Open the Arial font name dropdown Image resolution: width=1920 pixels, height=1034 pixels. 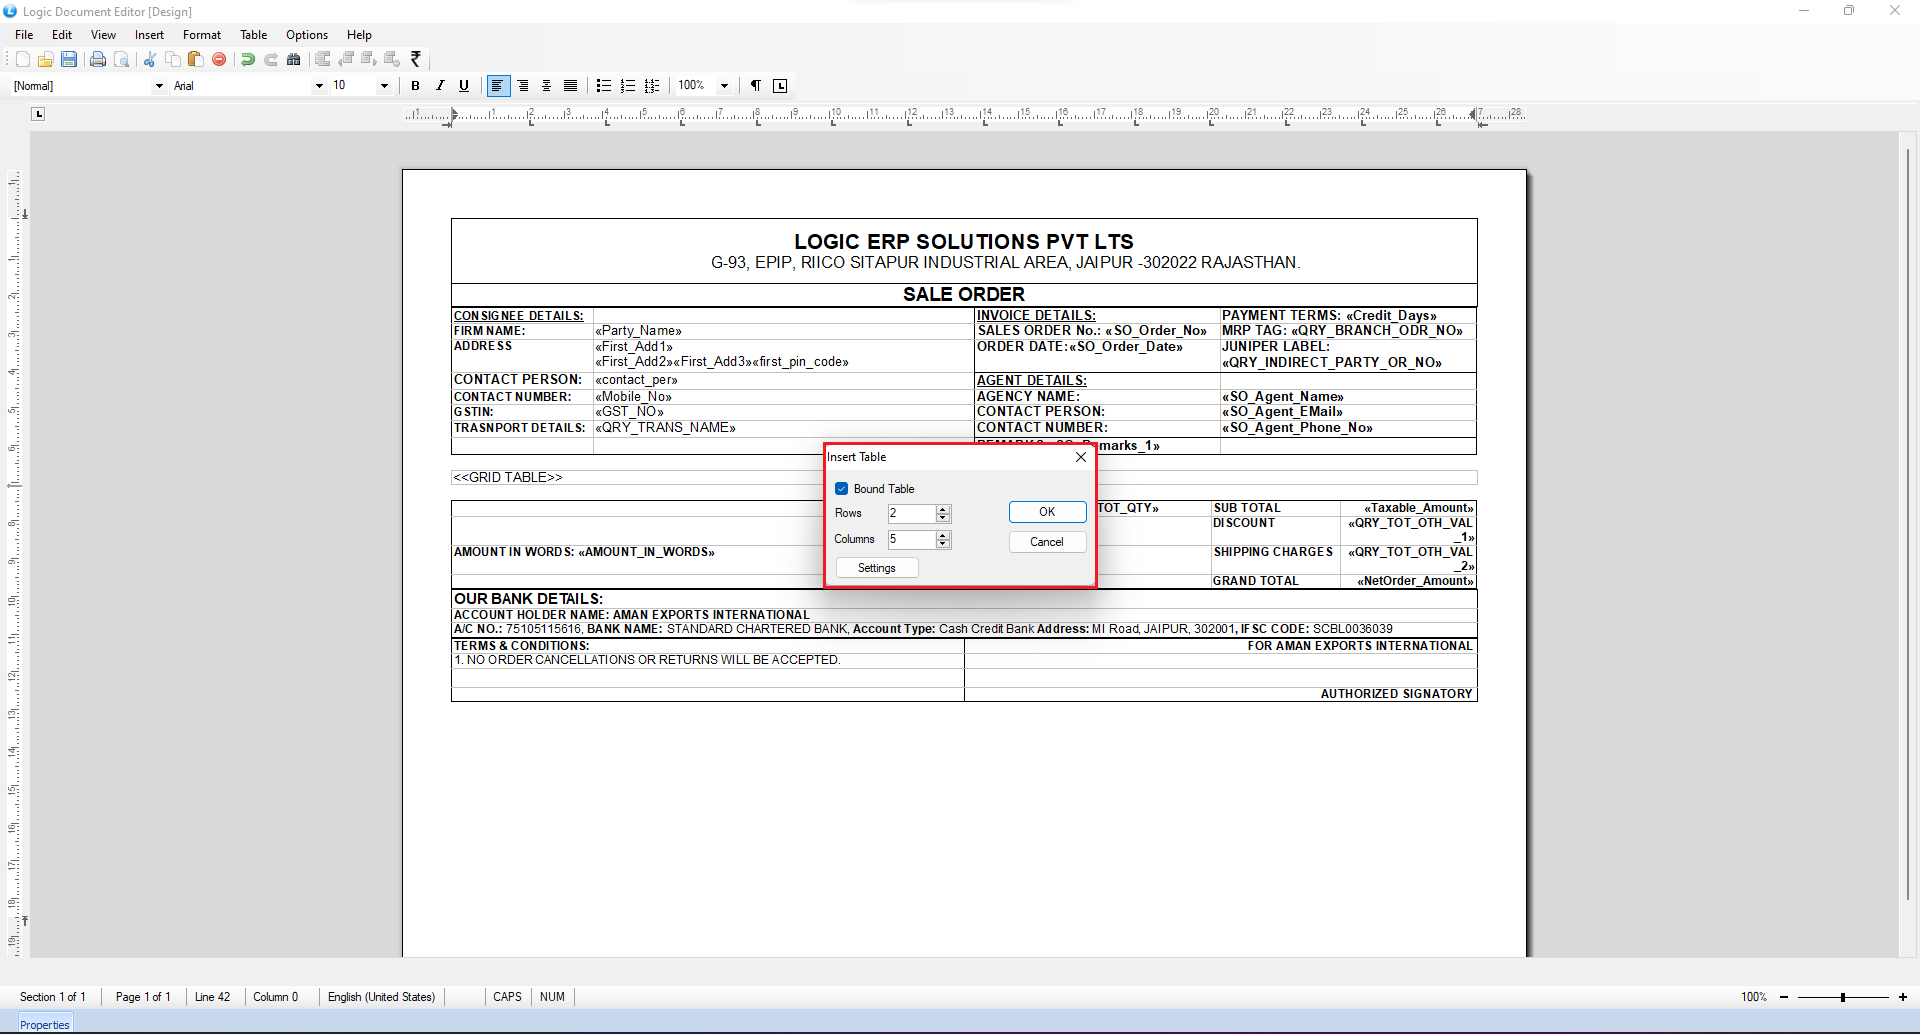coord(319,86)
